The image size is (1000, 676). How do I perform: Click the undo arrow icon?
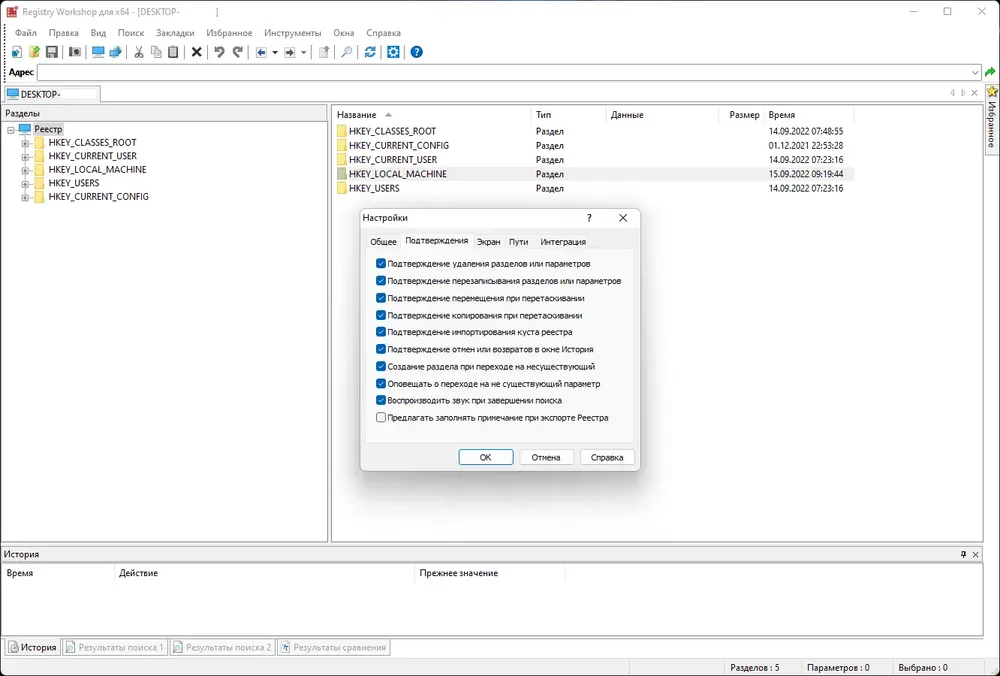(219, 52)
